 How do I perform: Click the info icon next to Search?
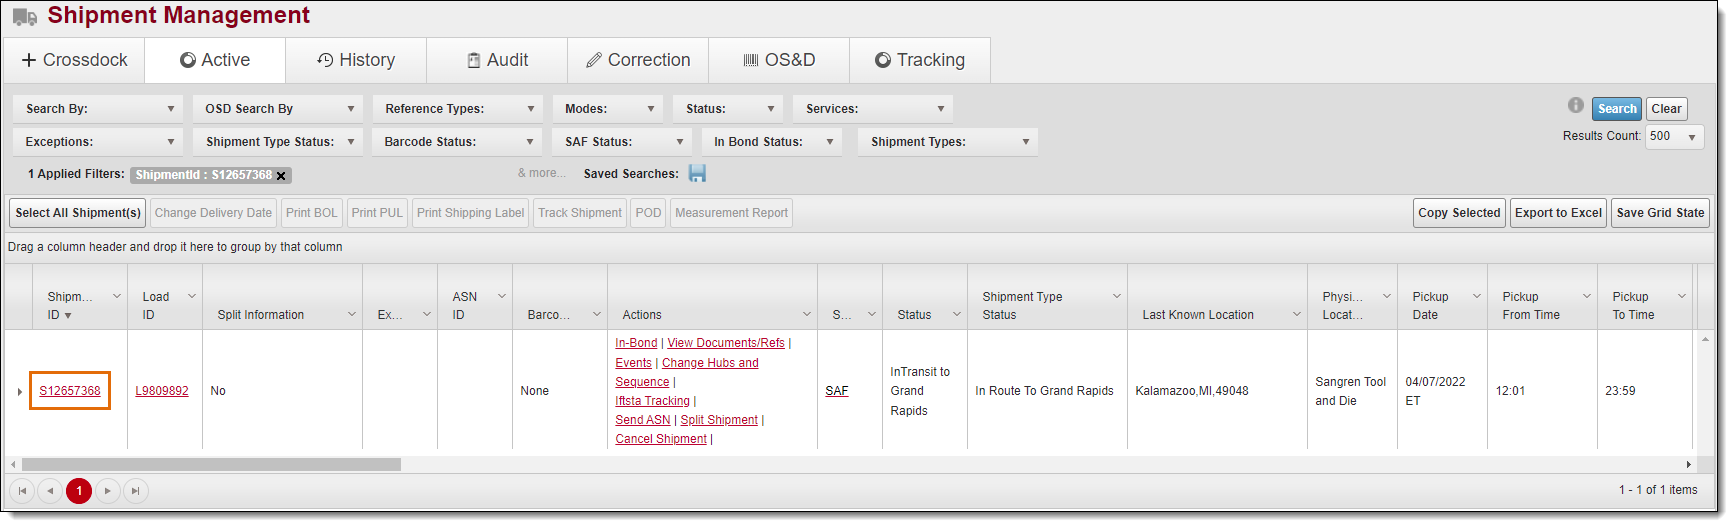(x=1575, y=106)
